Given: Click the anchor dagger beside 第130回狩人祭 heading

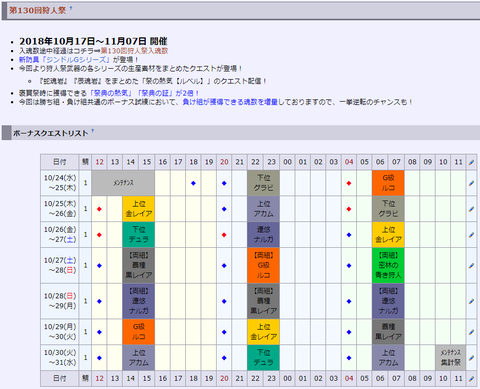Looking at the screenshot, I should pyautogui.click(x=71, y=8).
